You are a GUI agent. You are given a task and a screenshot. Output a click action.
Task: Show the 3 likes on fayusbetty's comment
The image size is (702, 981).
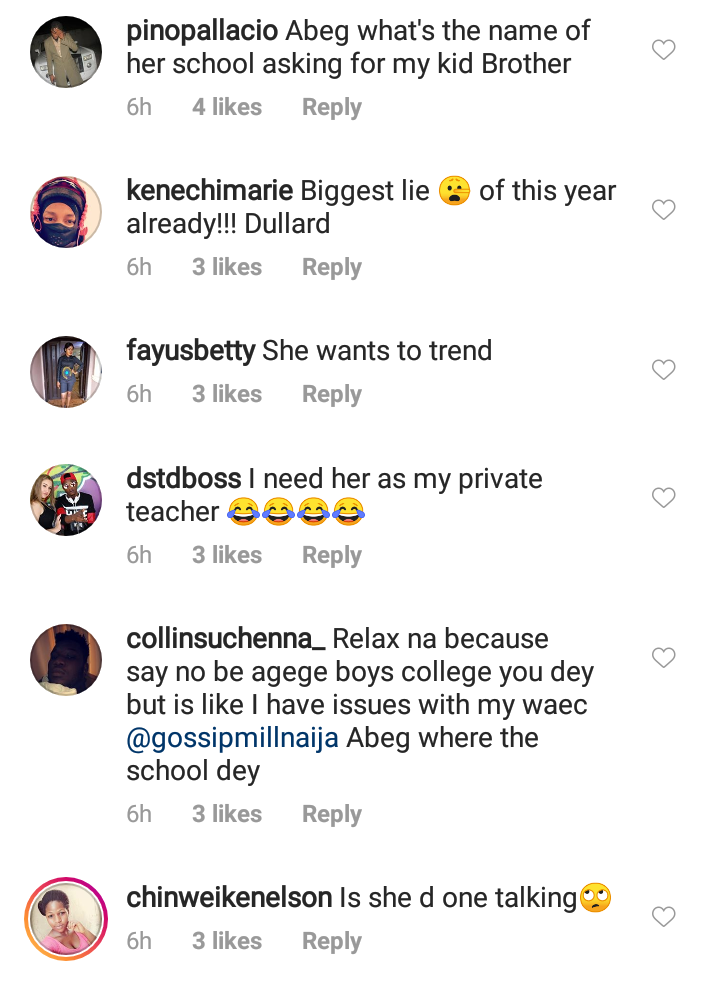coord(227,394)
